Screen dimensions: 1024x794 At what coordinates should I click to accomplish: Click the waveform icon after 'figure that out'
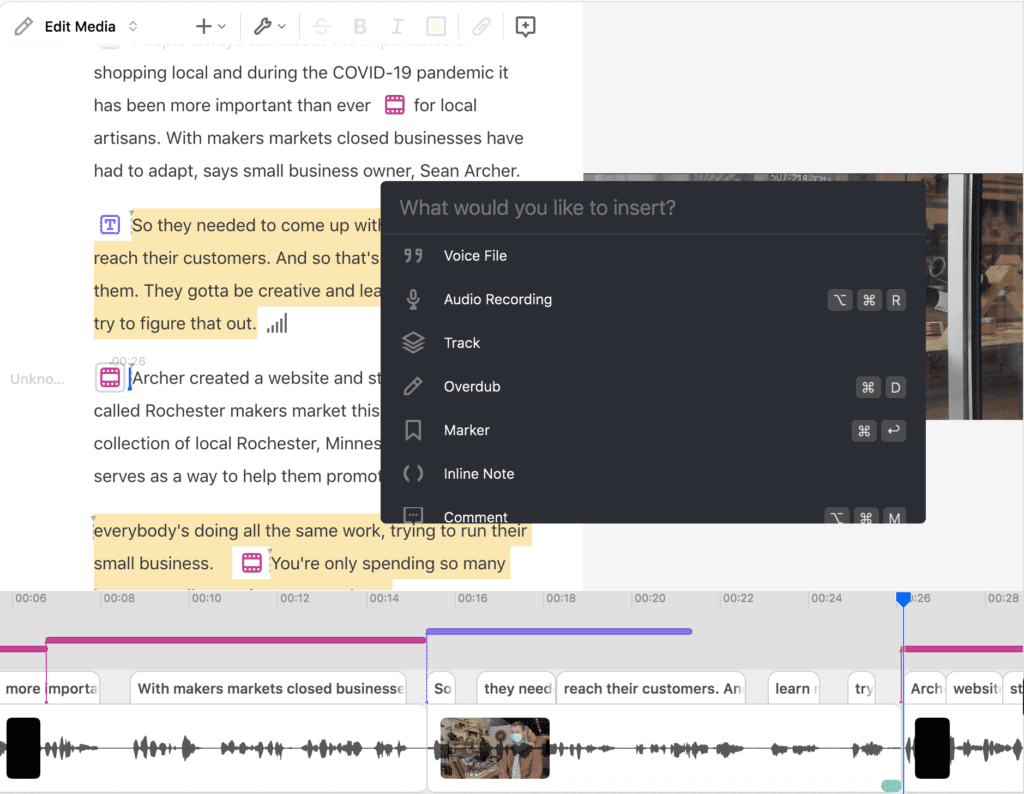[x=276, y=322]
